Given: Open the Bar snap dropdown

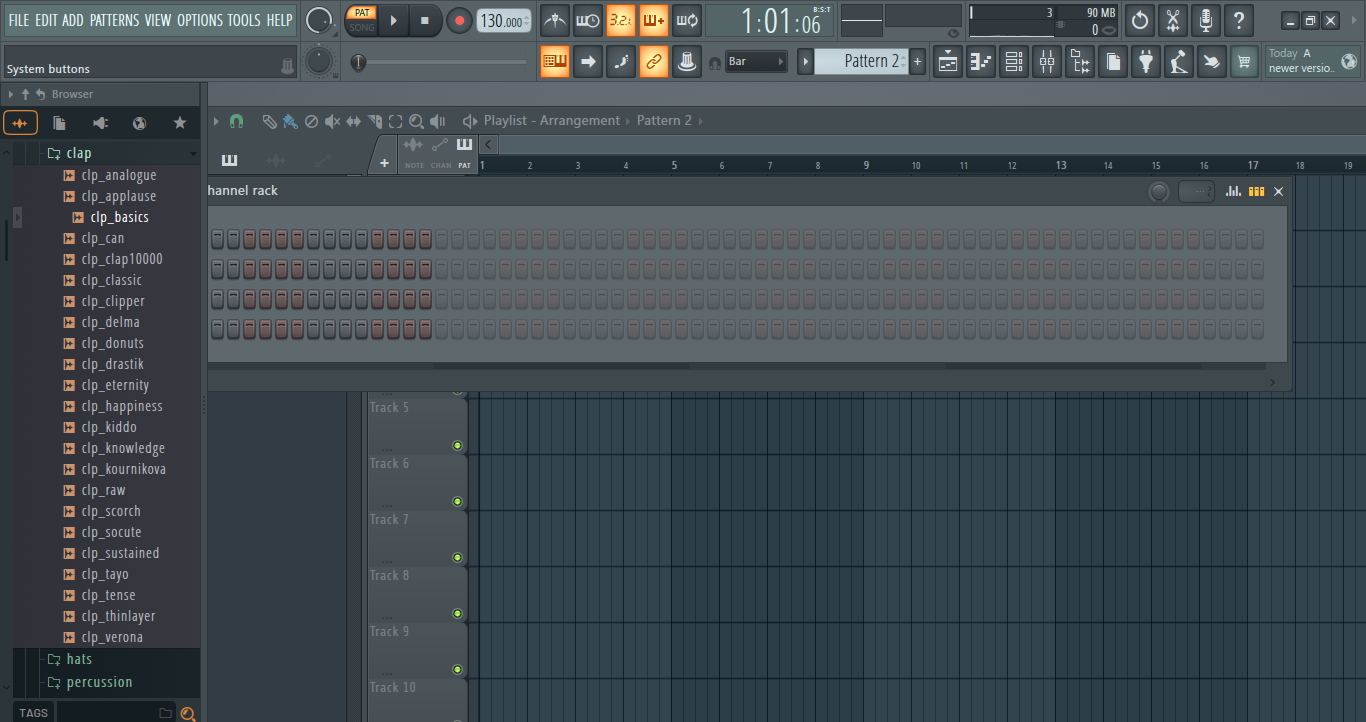Looking at the screenshot, I should click(x=755, y=62).
